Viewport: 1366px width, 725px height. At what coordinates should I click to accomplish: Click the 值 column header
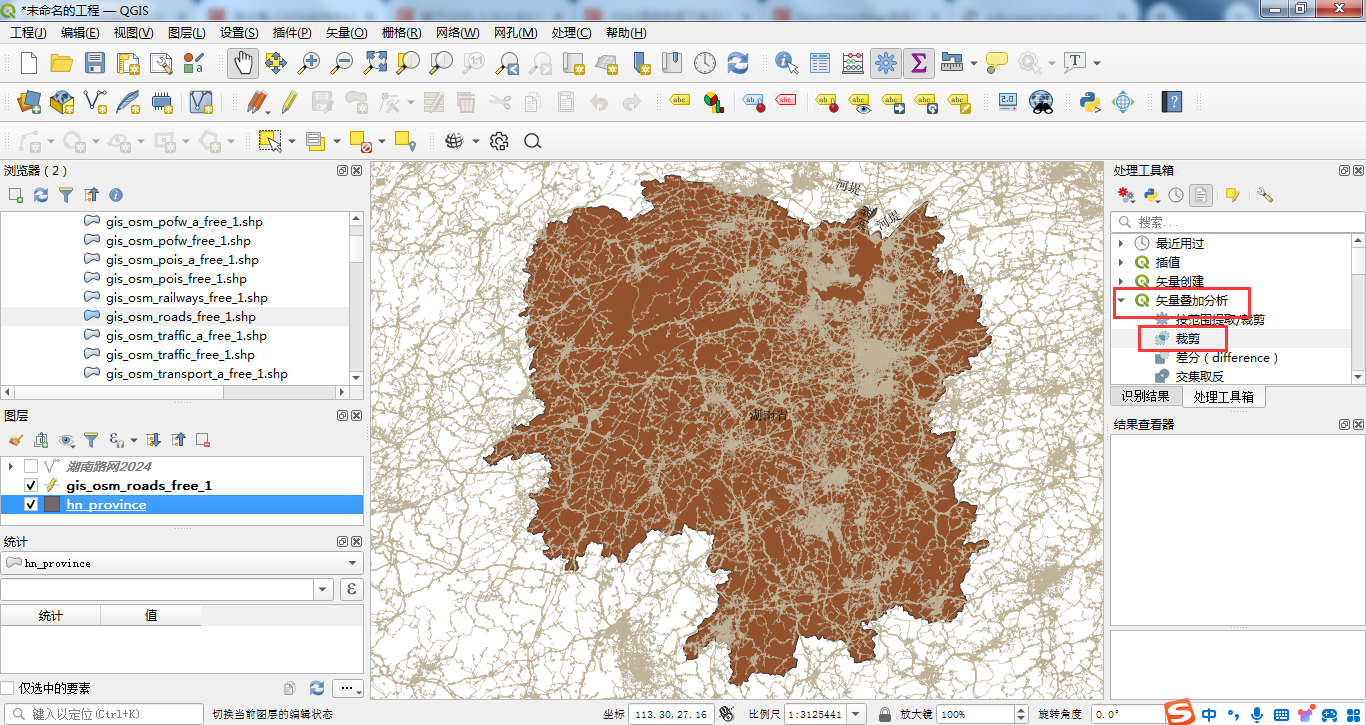[151, 615]
